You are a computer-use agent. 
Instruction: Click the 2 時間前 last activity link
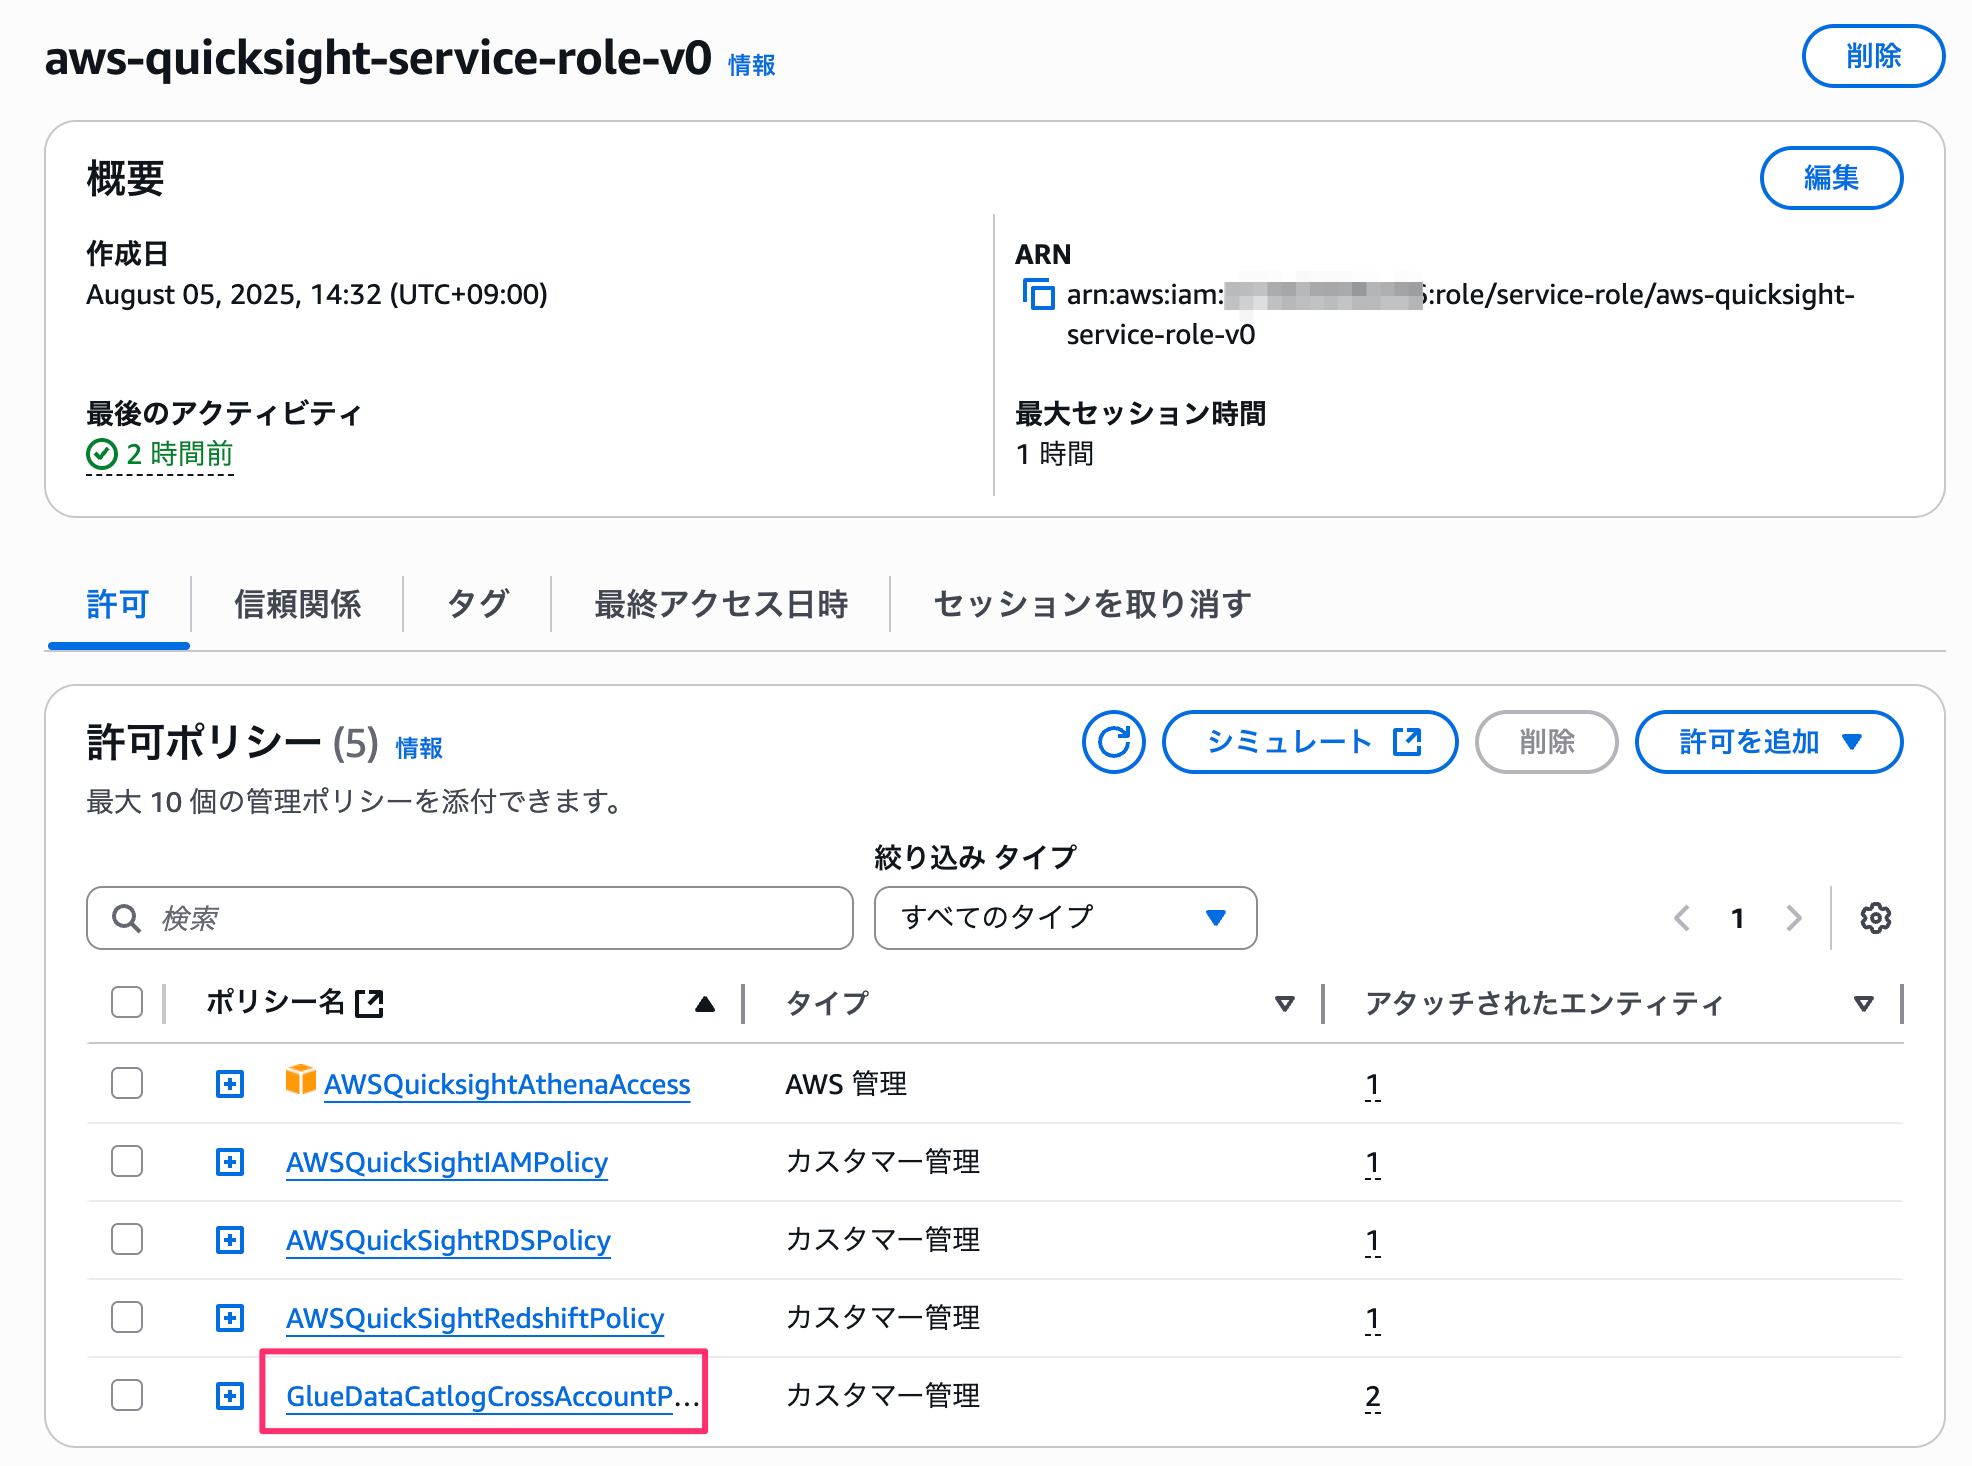179,454
